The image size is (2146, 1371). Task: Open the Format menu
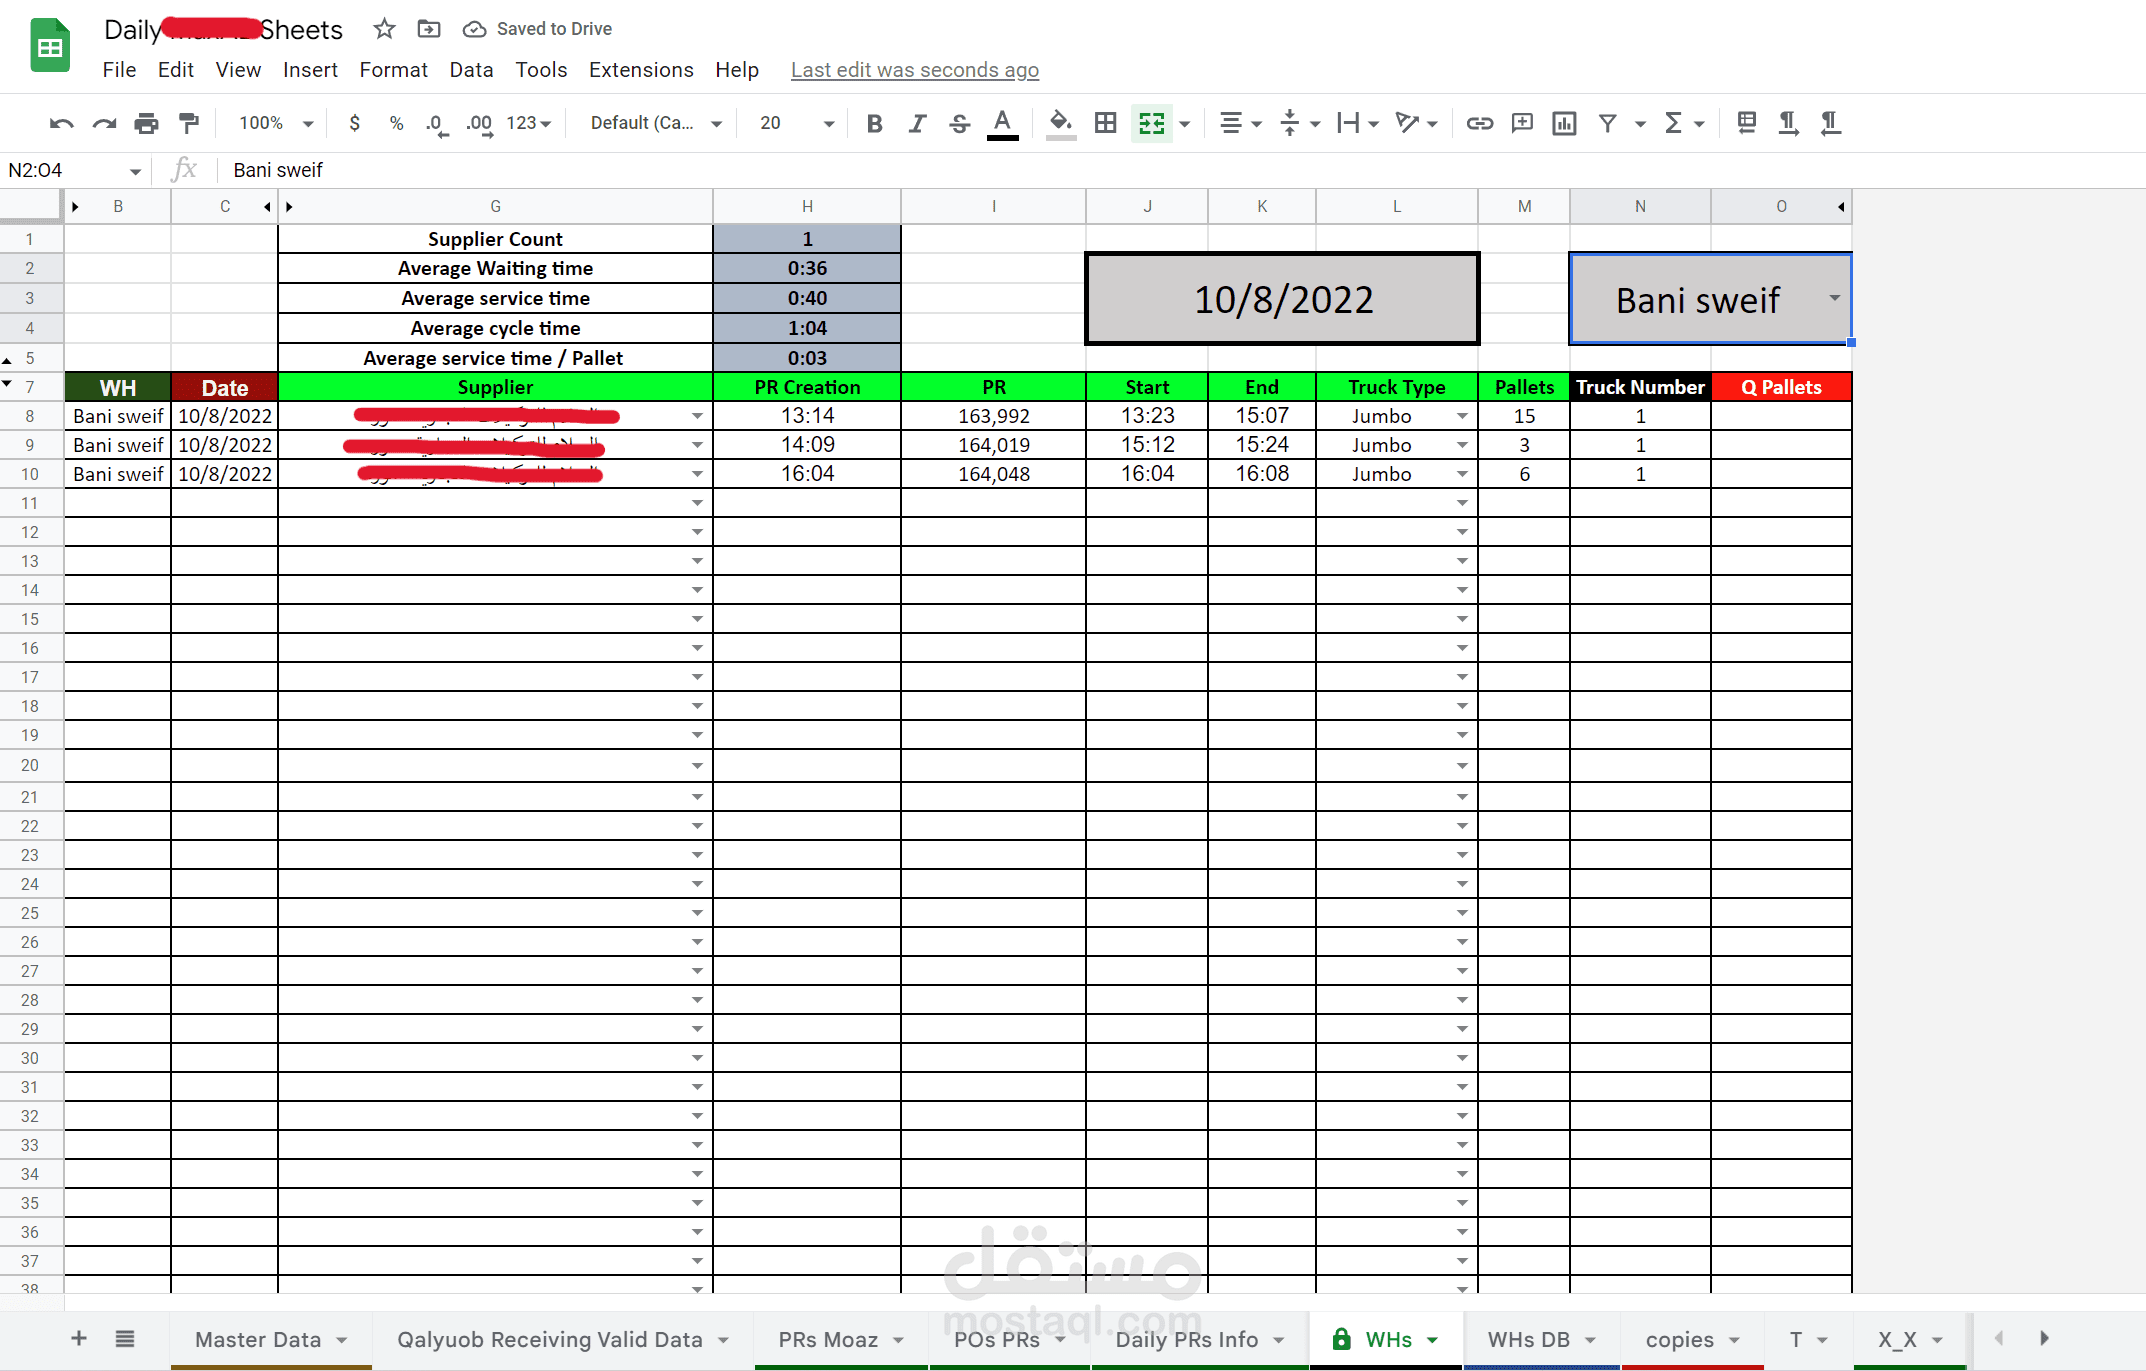[393, 70]
